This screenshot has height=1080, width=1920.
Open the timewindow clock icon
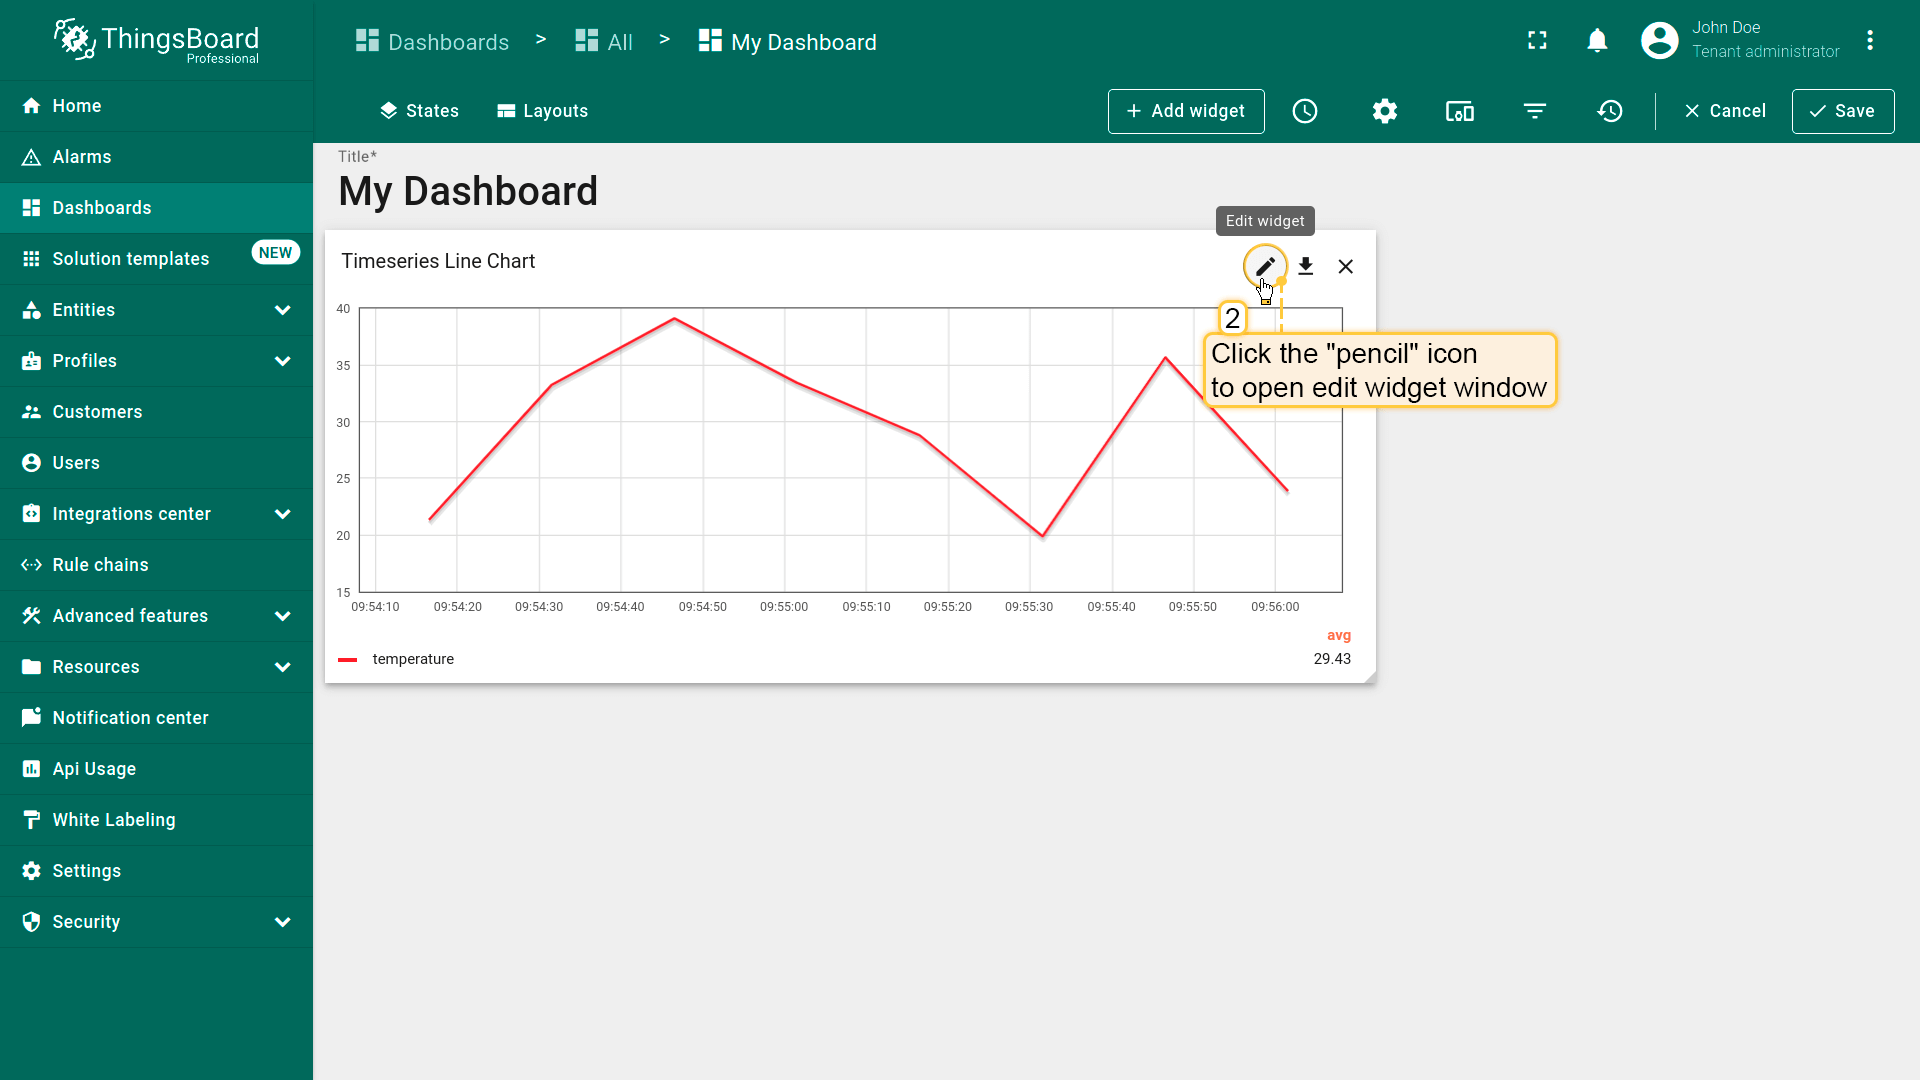pos(1305,111)
